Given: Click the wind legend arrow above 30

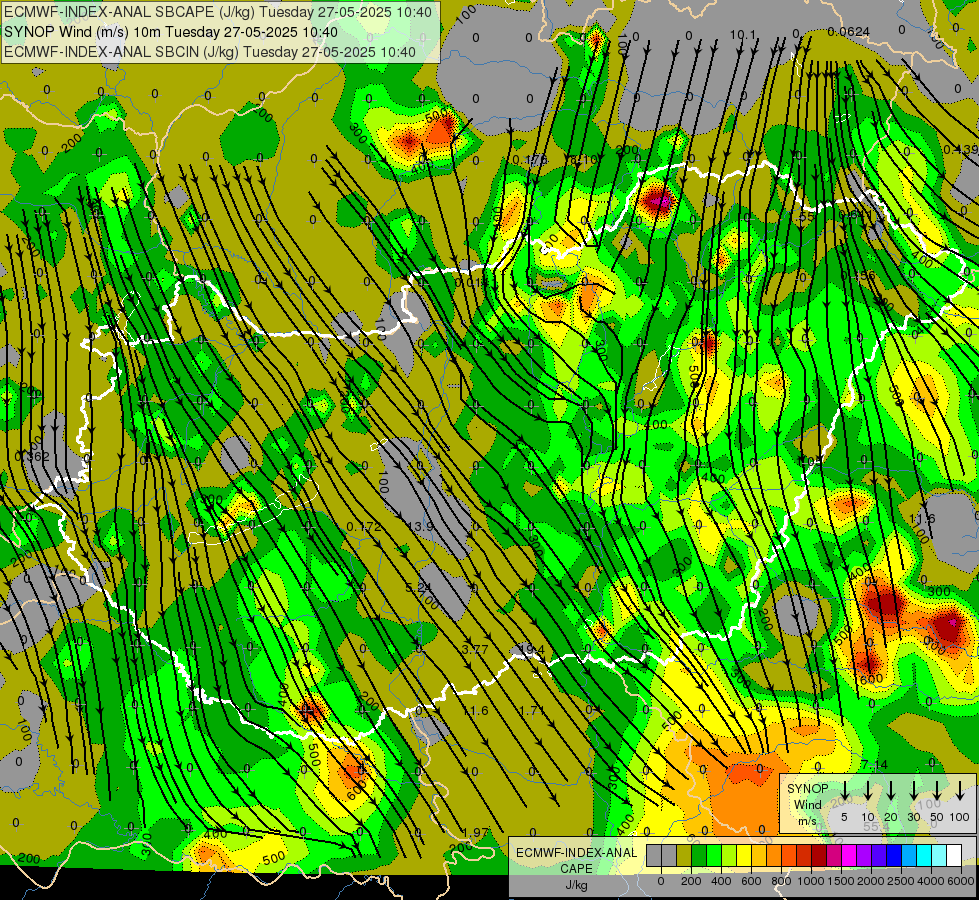Looking at the screenshot, I should point(913,790).
